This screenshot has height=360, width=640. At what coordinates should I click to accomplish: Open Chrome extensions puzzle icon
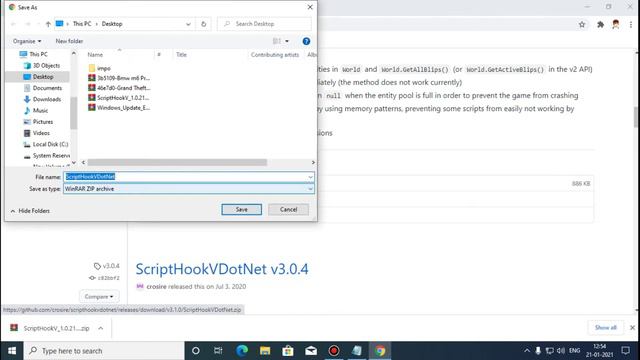point(600,24)
